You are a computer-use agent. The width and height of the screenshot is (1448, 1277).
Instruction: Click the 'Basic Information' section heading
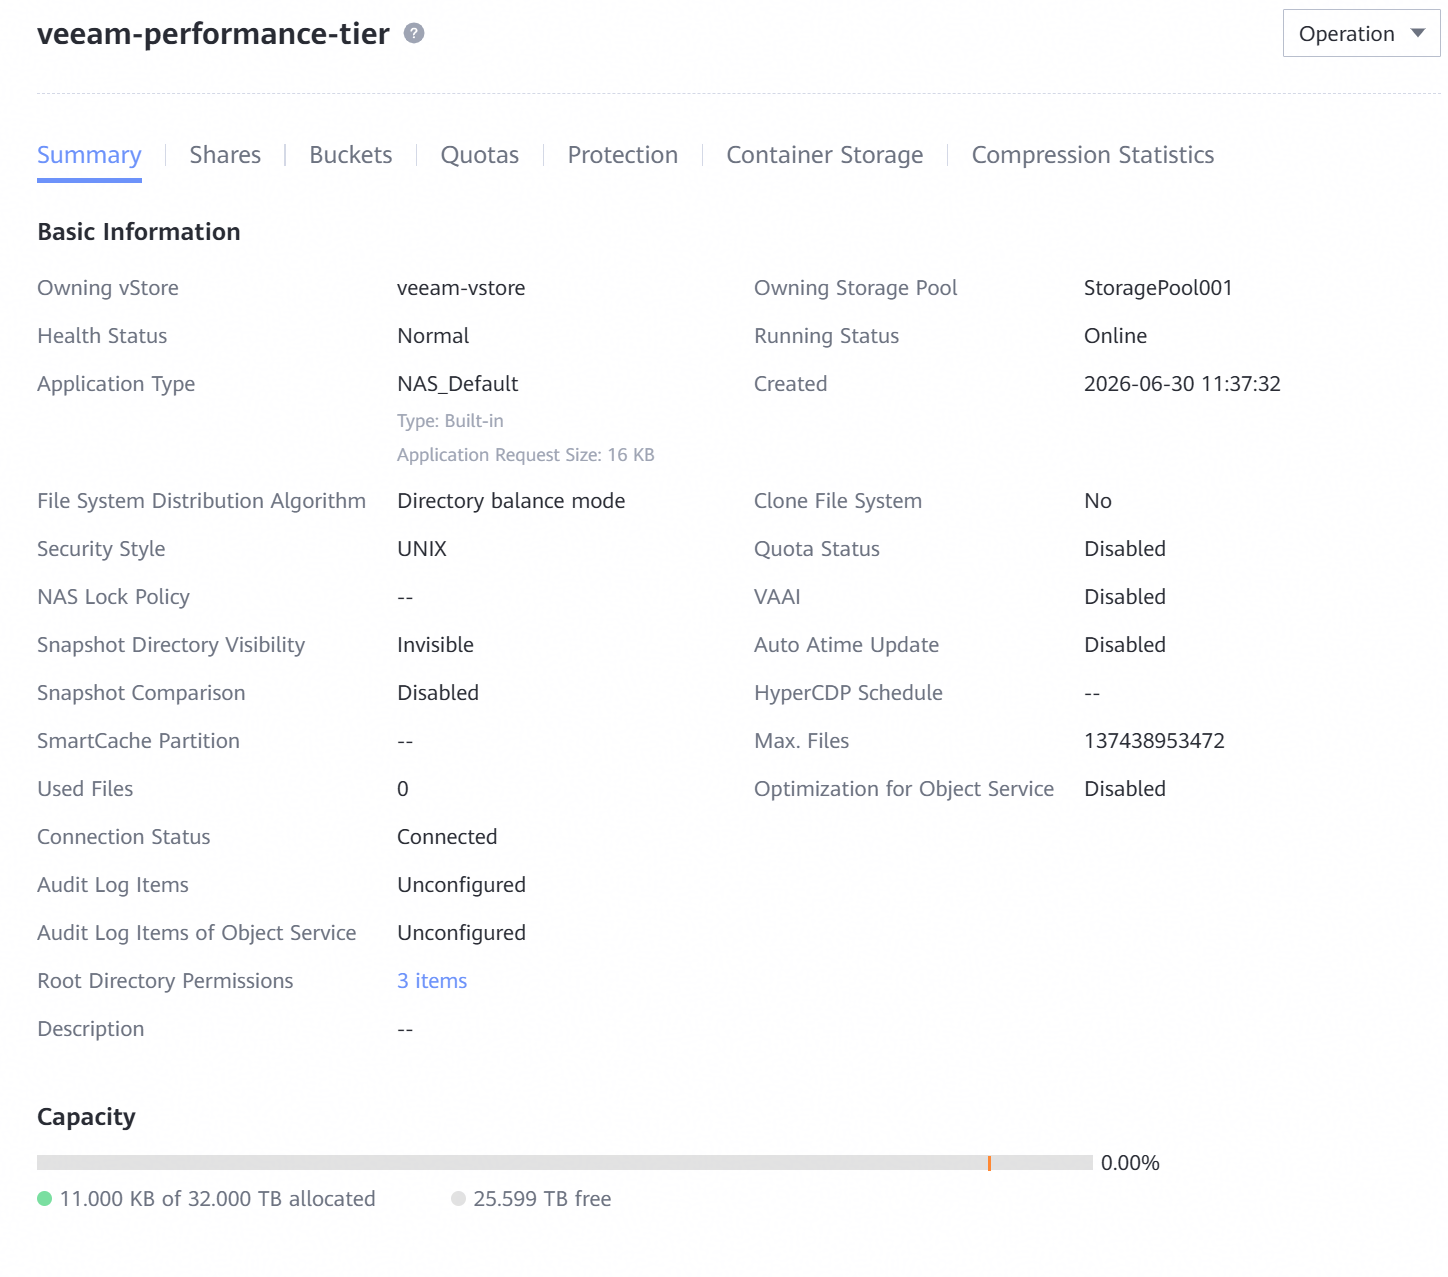pos(139,232)
